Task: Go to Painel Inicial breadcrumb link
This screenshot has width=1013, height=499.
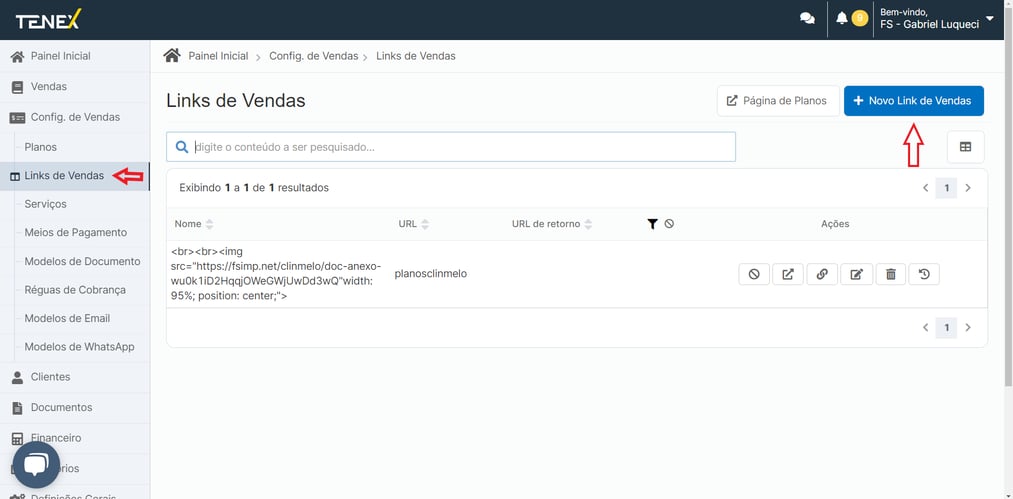Action: click(218, 56)
